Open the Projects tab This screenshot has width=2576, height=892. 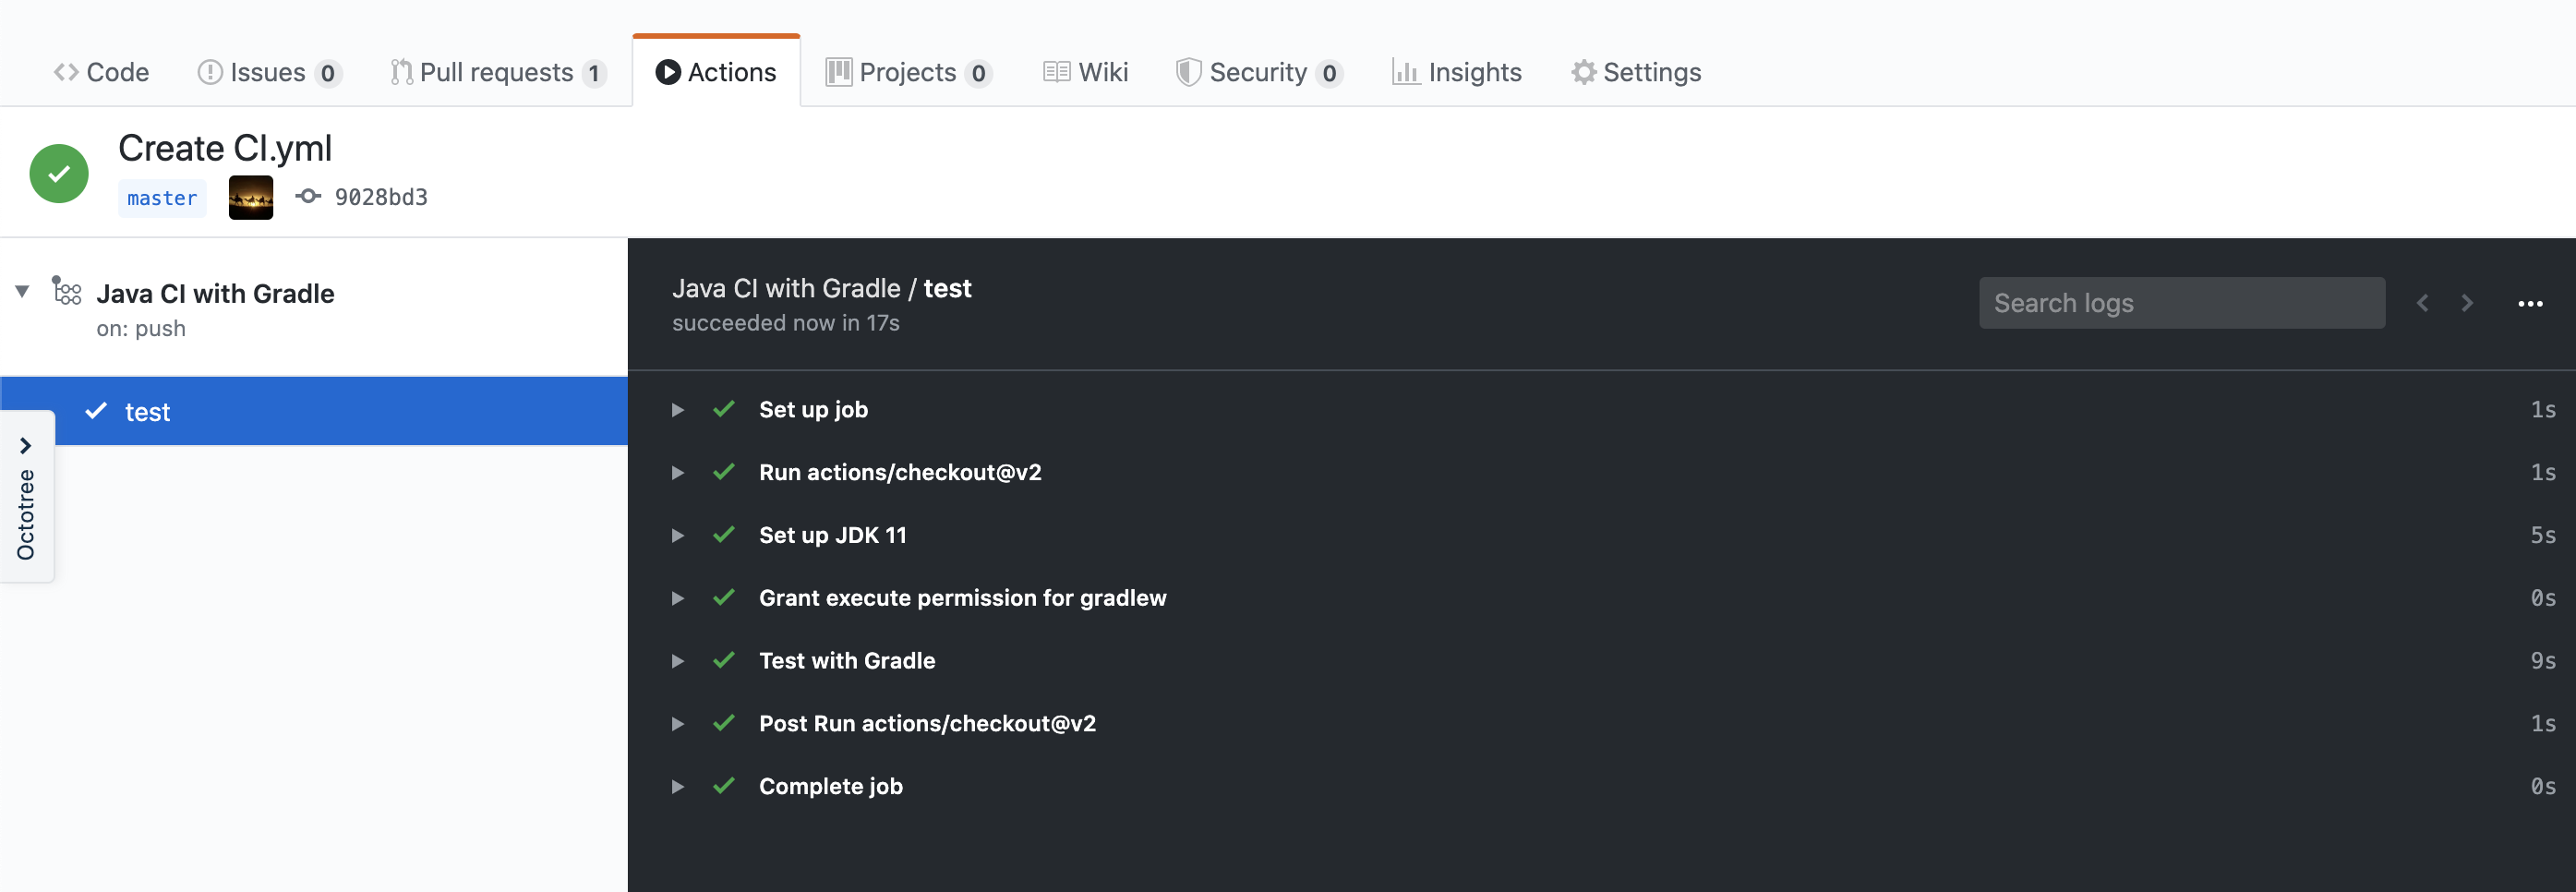click(908, 72)
